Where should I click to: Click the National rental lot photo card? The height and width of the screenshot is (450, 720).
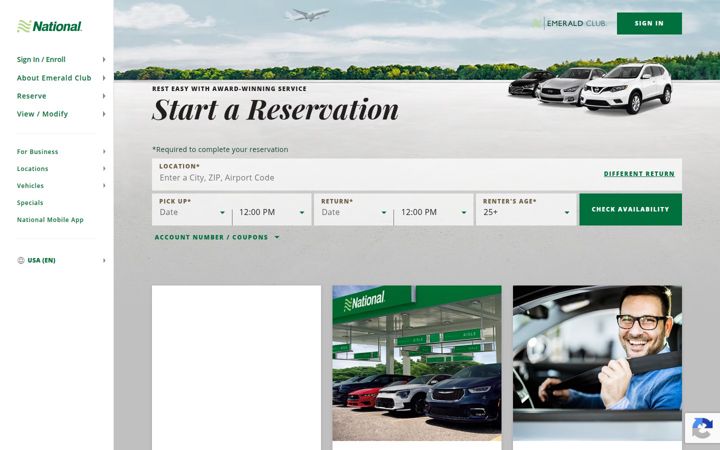[417, 363]
